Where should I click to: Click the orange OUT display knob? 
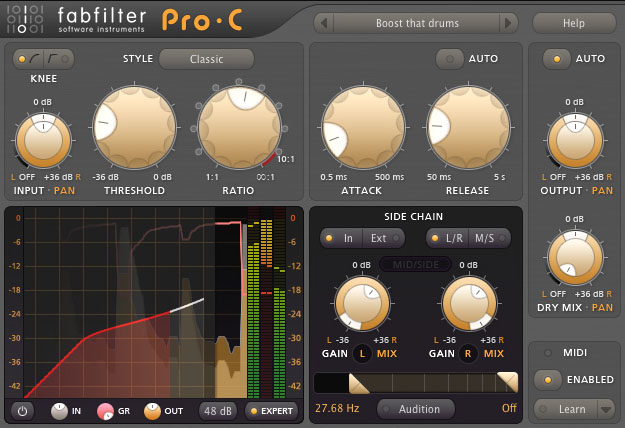click(152, 411)
